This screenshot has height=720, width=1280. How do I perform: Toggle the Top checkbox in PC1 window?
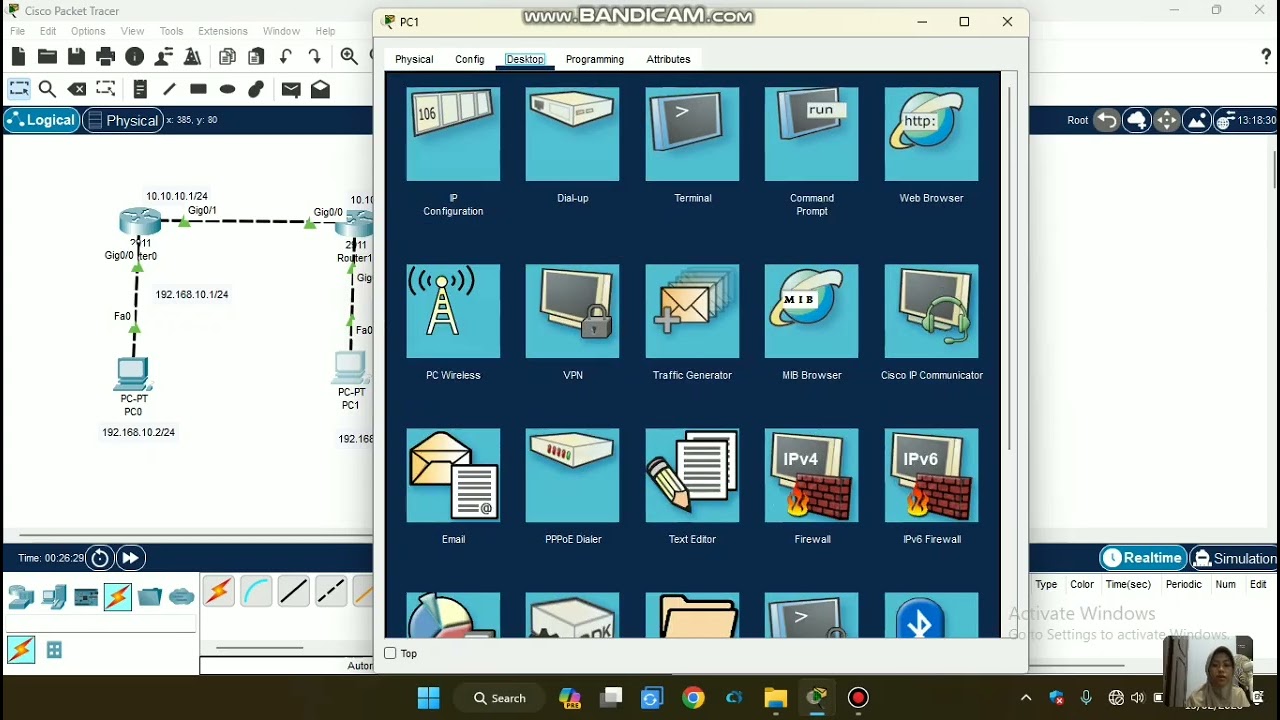[390, 653]
